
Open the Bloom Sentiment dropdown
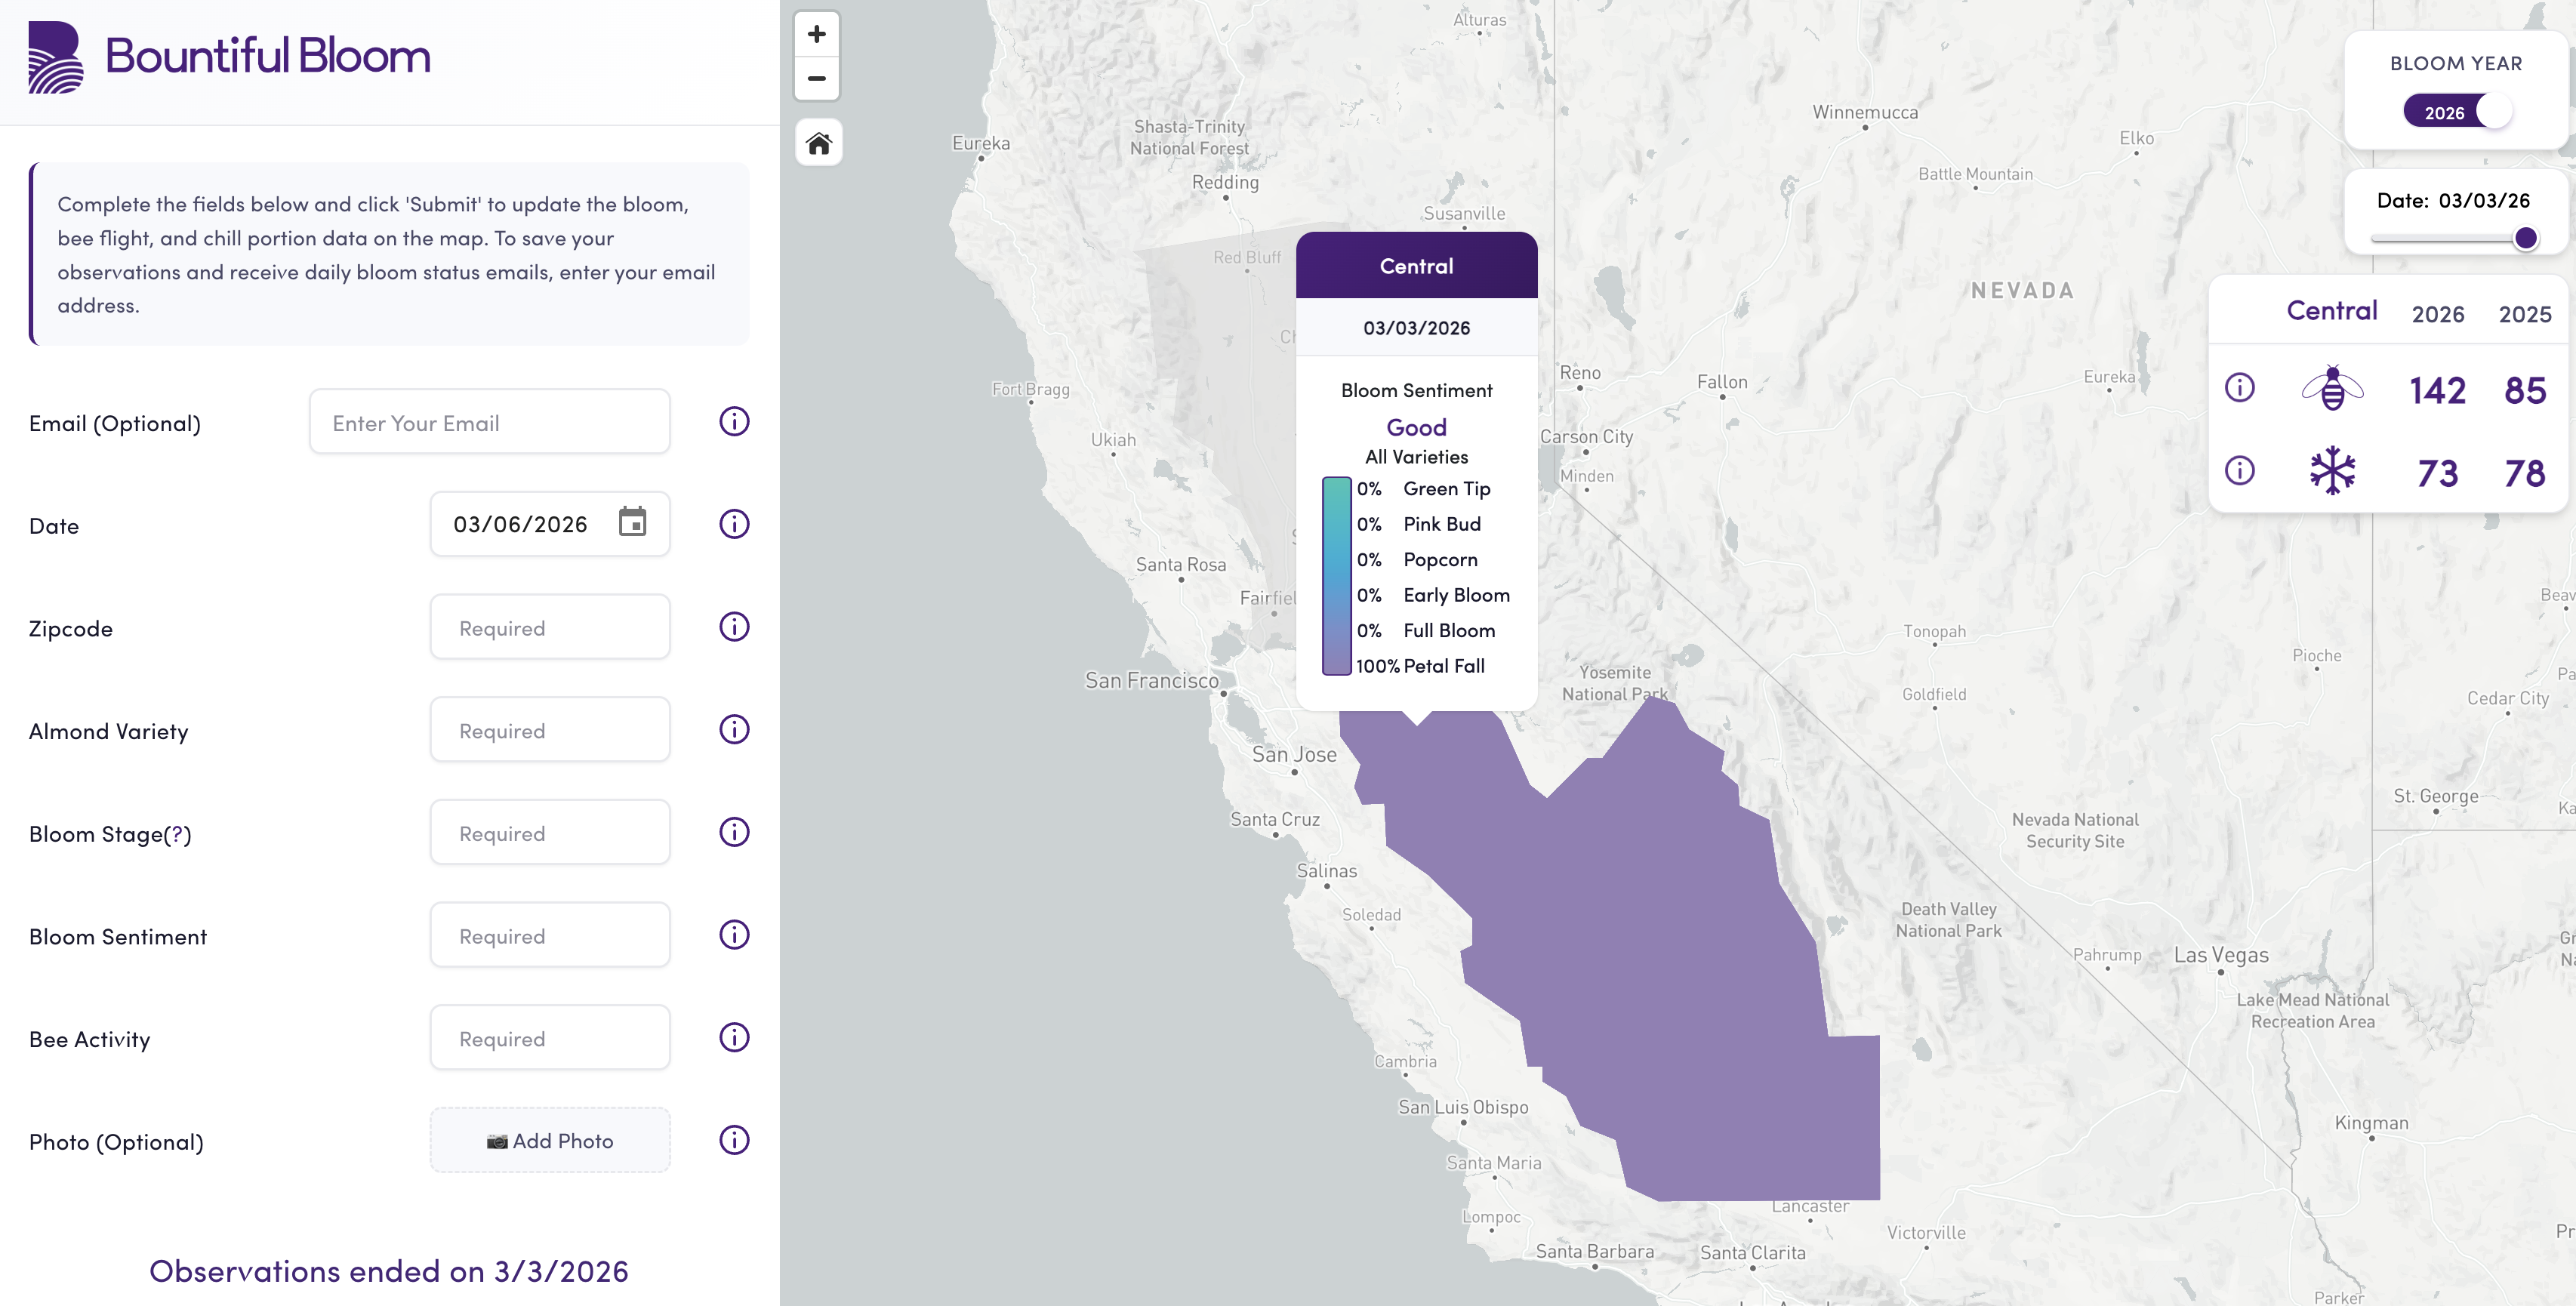[550, 936]
